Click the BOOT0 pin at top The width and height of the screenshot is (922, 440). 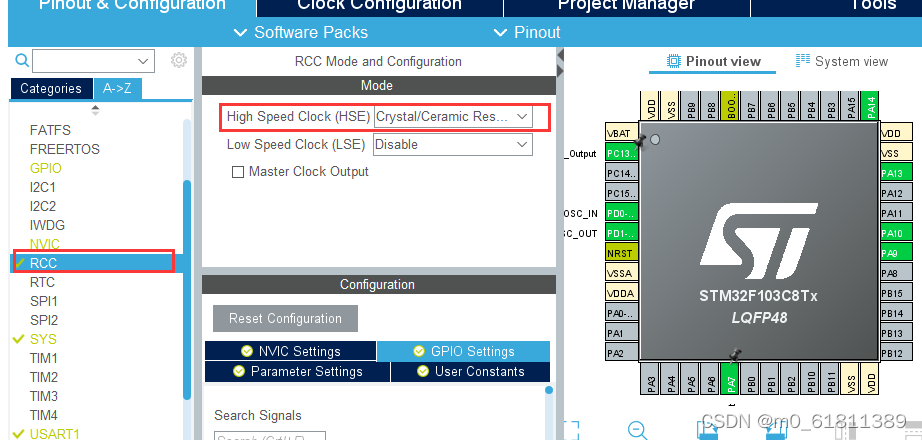tap(730, 106)
